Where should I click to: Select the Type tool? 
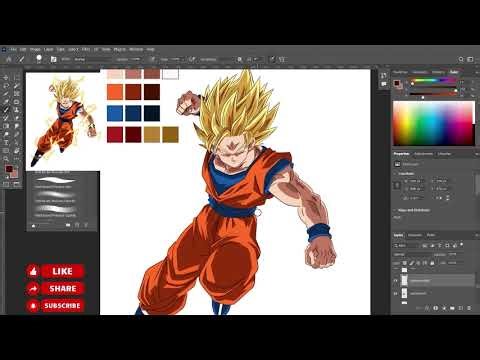coord(6,142)
